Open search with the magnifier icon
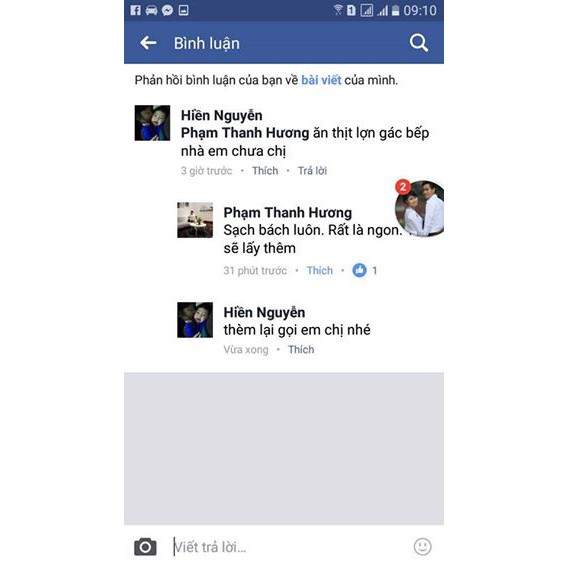This screenshot has width=568, height=568. coord(418,43)
